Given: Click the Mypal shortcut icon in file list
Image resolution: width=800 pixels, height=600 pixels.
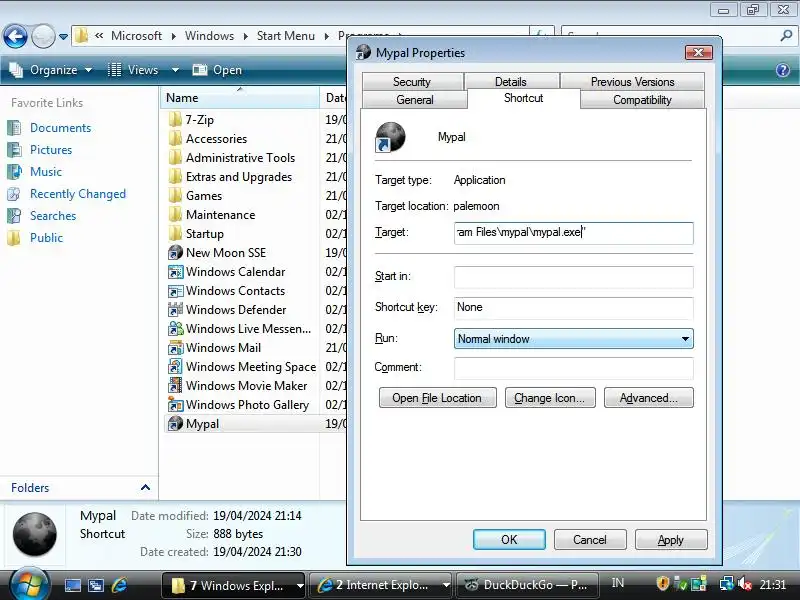Looking at the screenshot, I should click(x=175, y=424).
